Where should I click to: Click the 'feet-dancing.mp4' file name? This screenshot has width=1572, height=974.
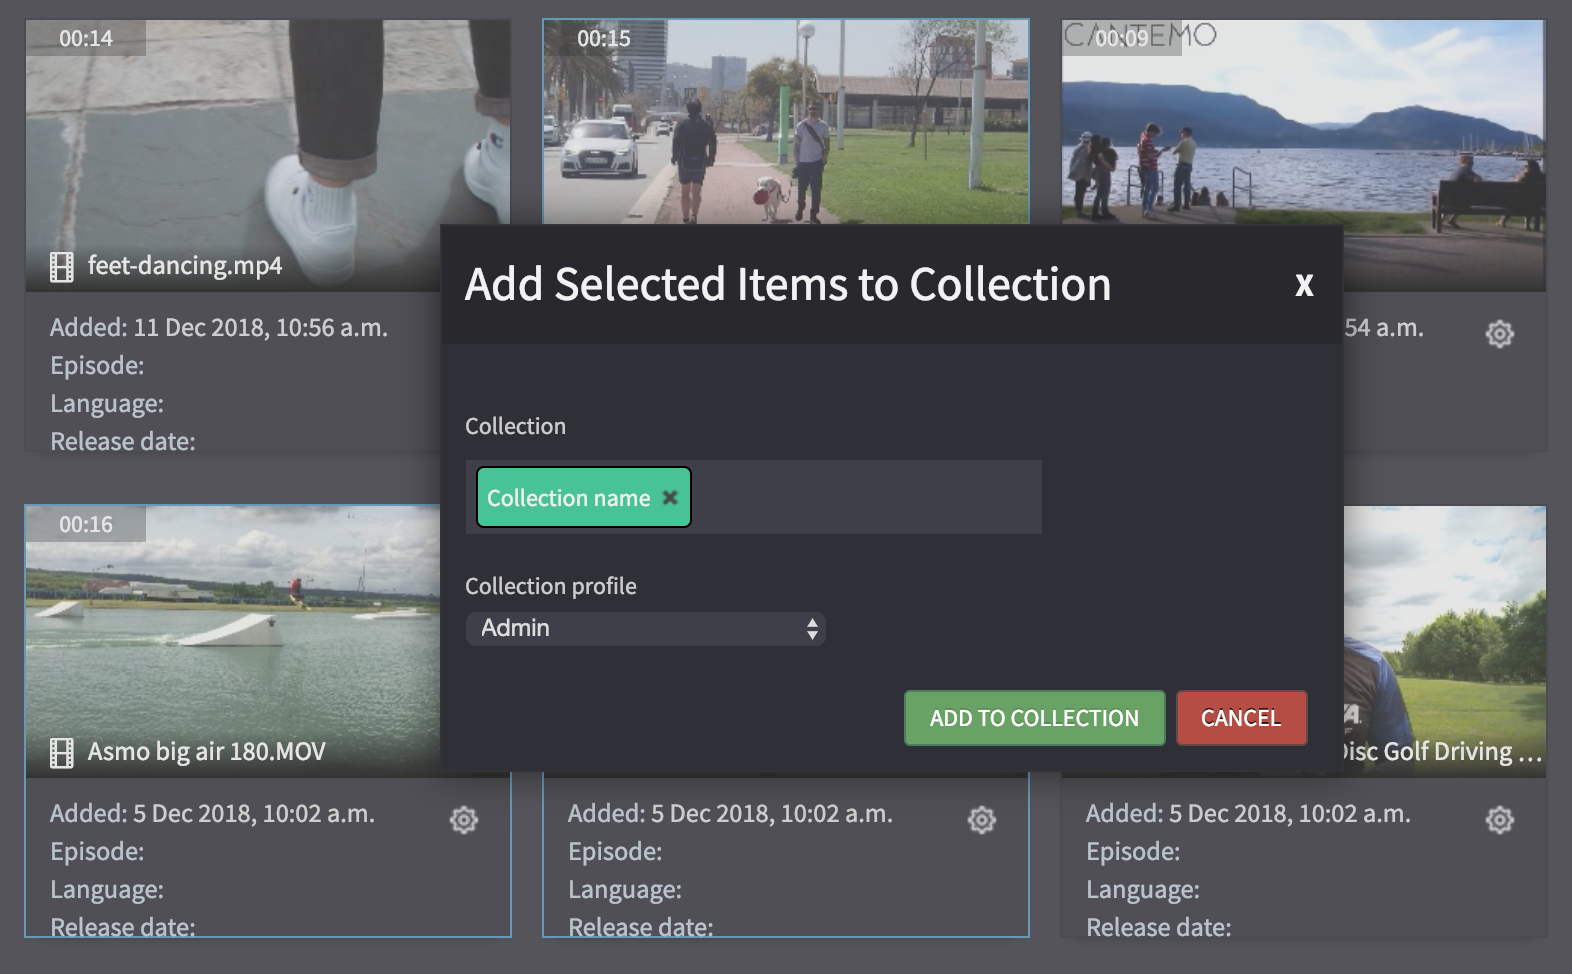tap(185, 266)
